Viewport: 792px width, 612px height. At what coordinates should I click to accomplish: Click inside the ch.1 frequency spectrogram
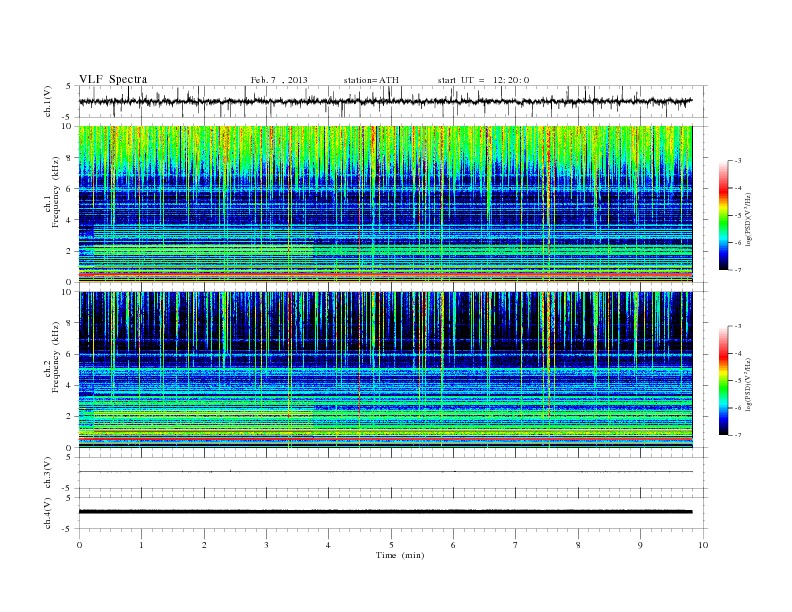click(385, 204)
